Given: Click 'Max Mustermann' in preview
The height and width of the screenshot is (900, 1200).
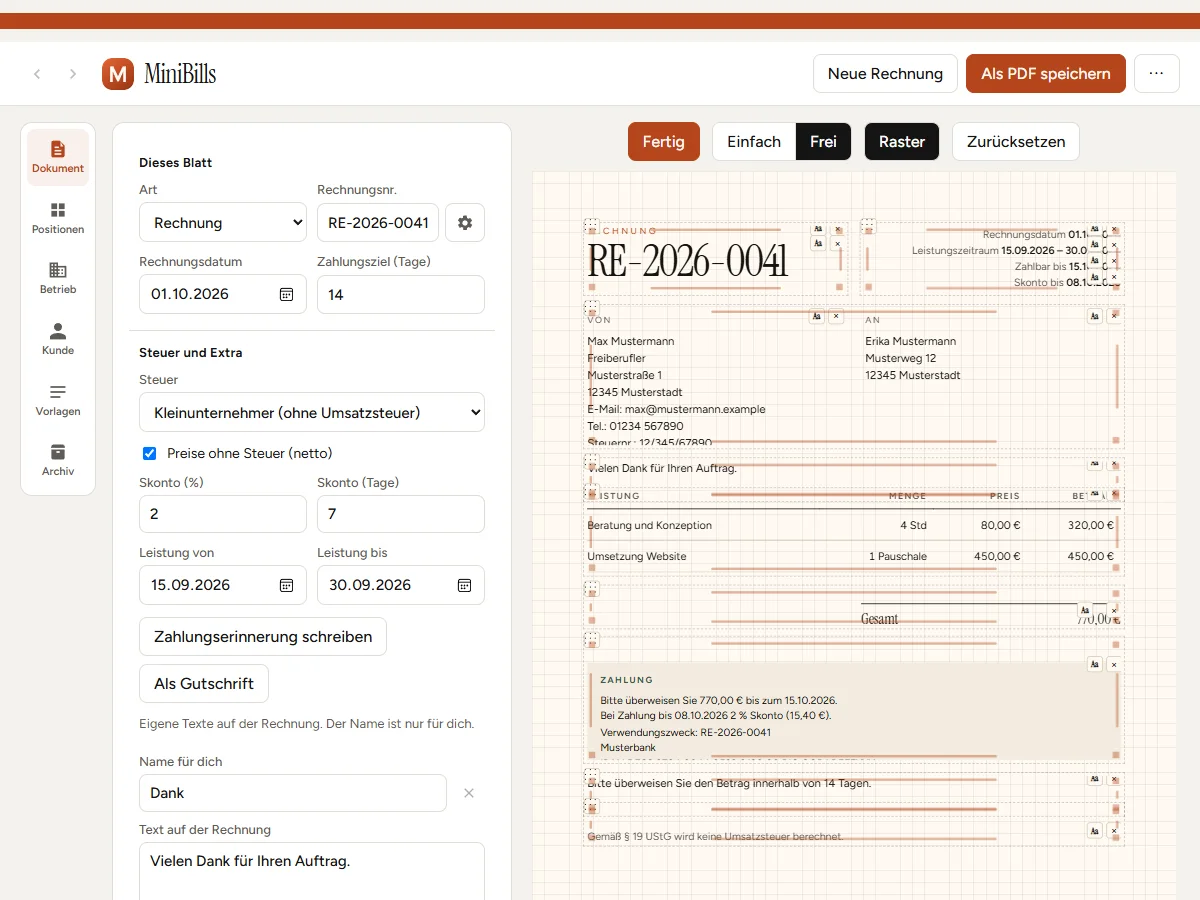Looking at the screenshot, I should (631, 341).
